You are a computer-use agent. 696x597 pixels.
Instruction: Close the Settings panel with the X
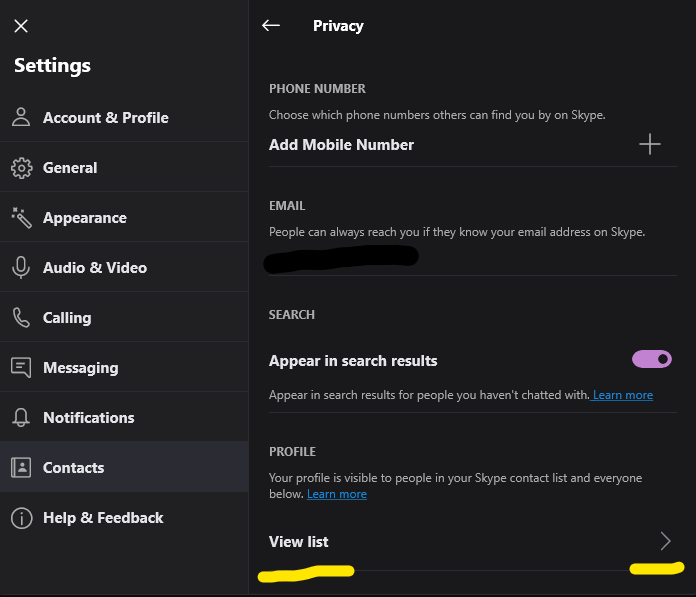pos(21,26)
